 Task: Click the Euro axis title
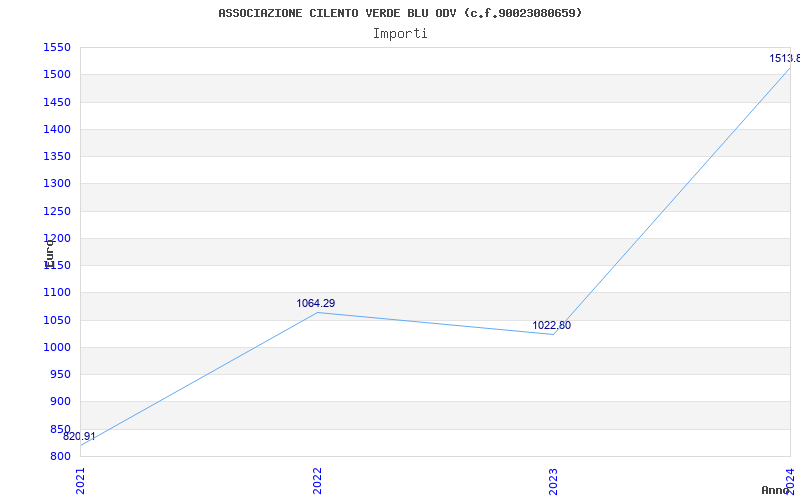pyautogui.click(x=49, y=254)
